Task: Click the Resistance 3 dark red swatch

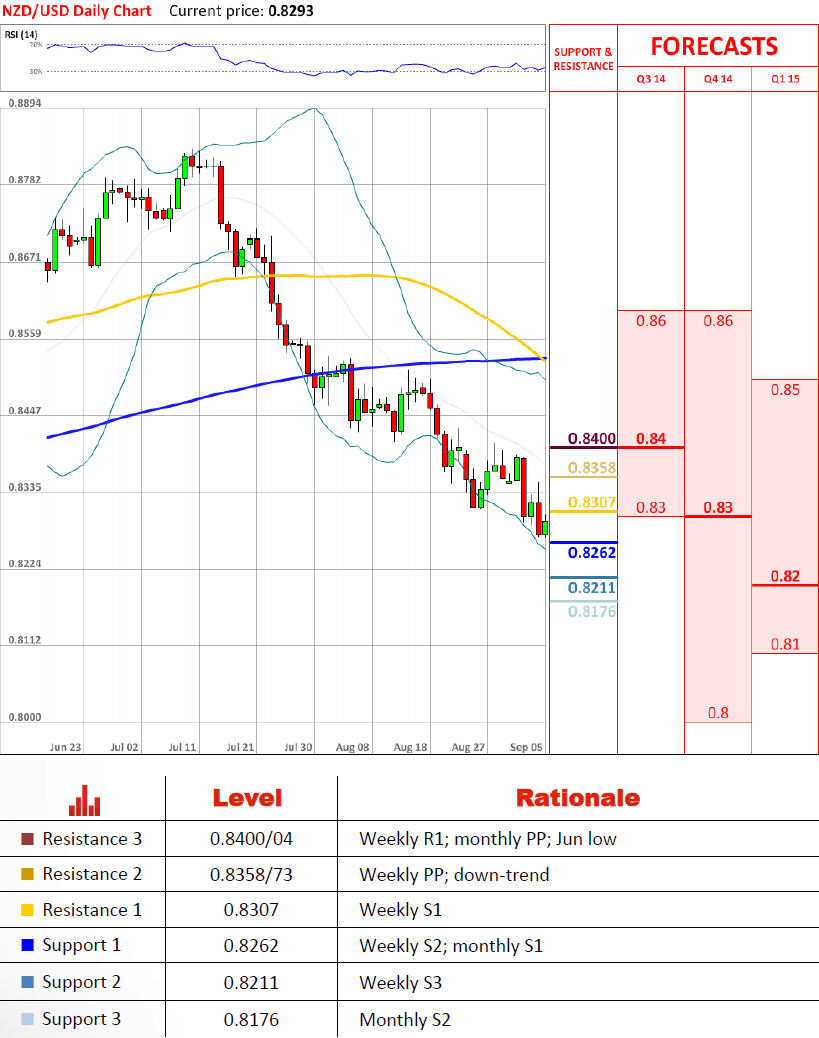Action: click(x=27, y=839)
